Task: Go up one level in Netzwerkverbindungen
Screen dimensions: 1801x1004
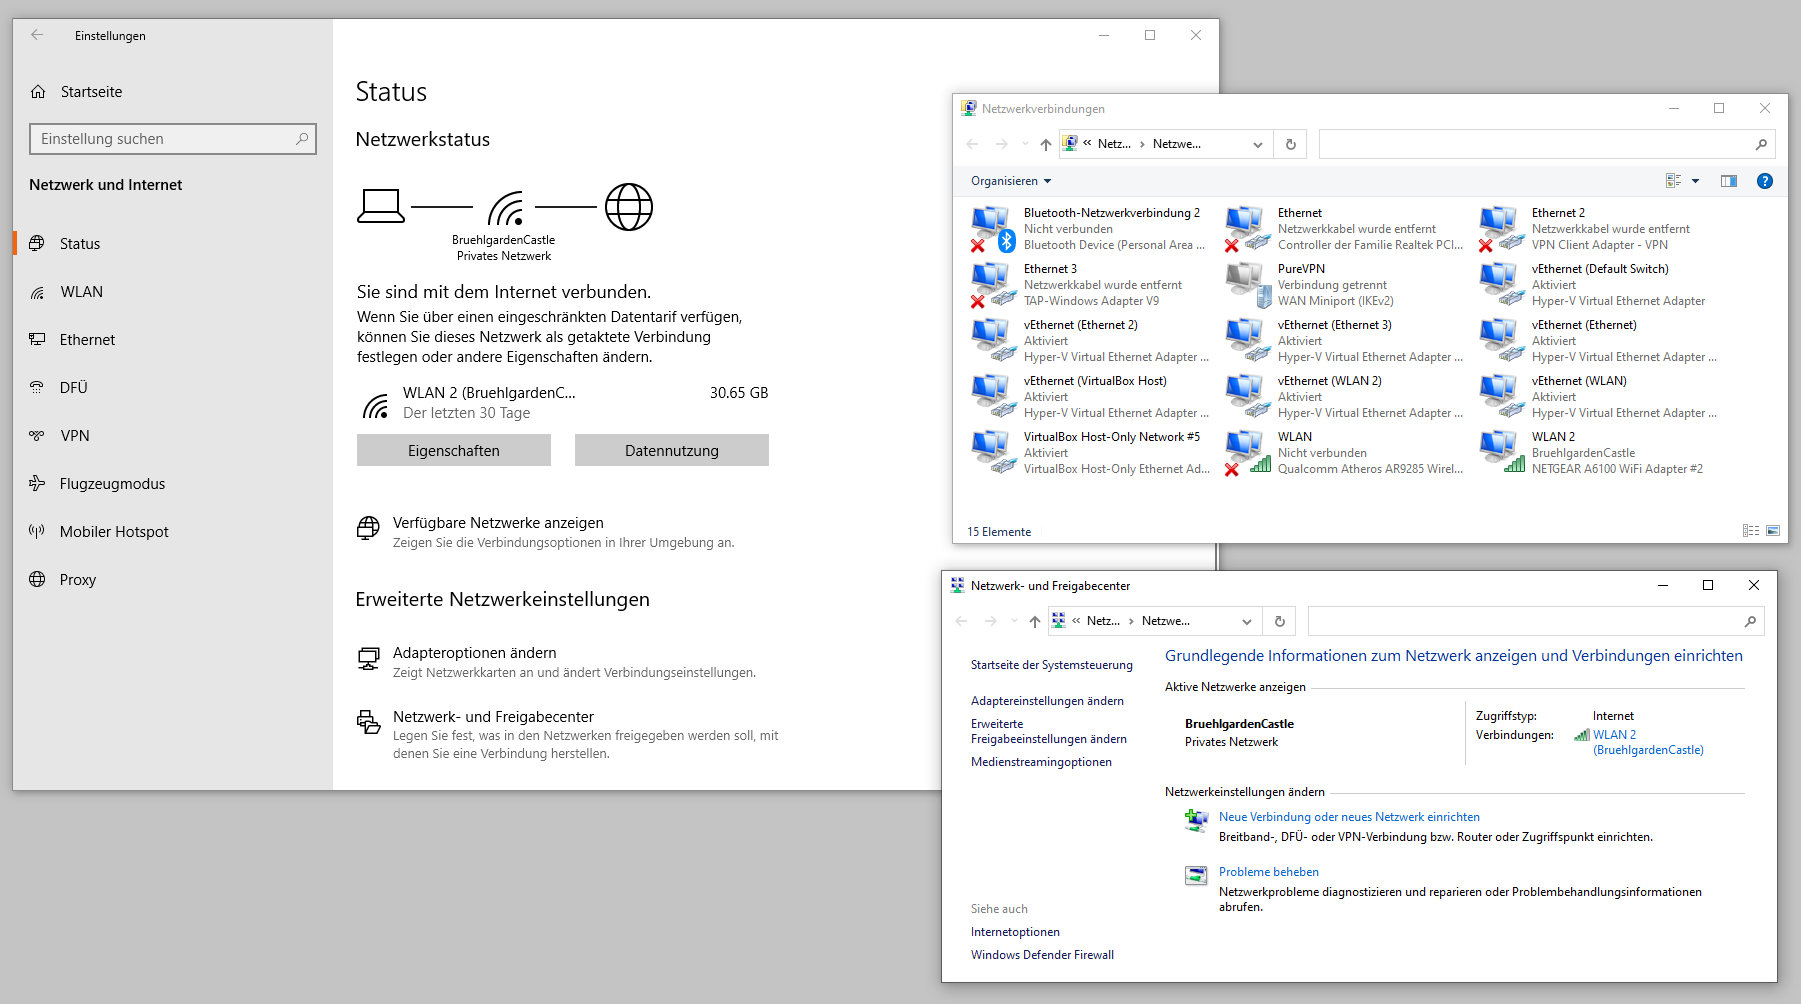Action: click(1046, 144)
